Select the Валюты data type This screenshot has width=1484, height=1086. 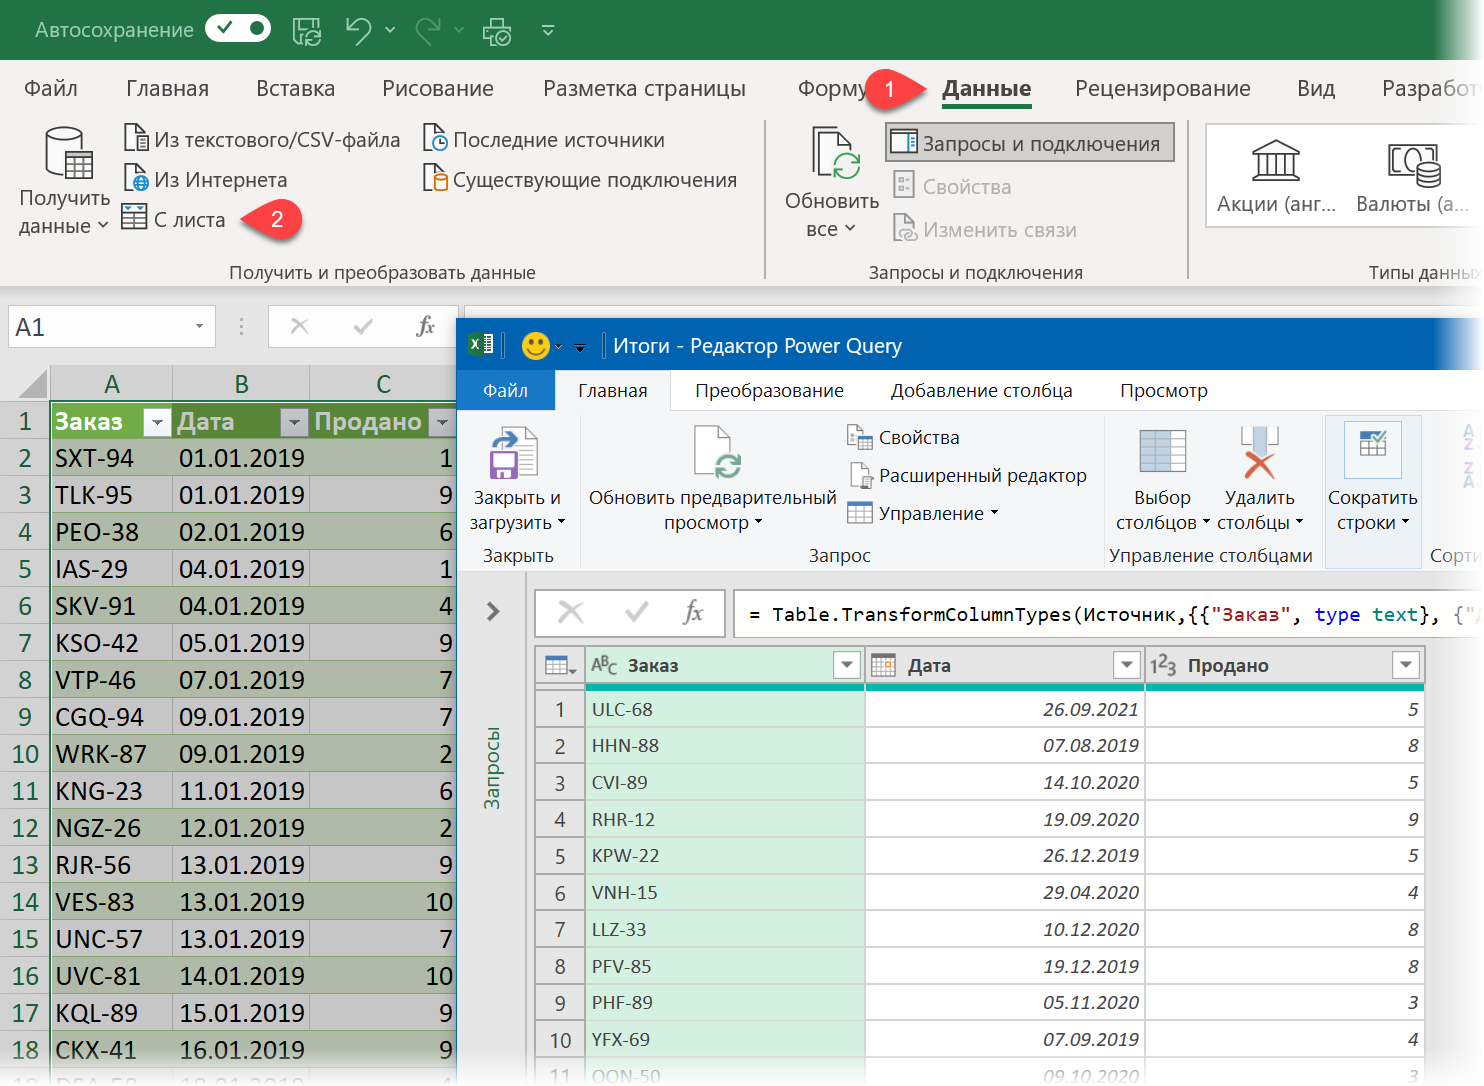(1412, 177)
